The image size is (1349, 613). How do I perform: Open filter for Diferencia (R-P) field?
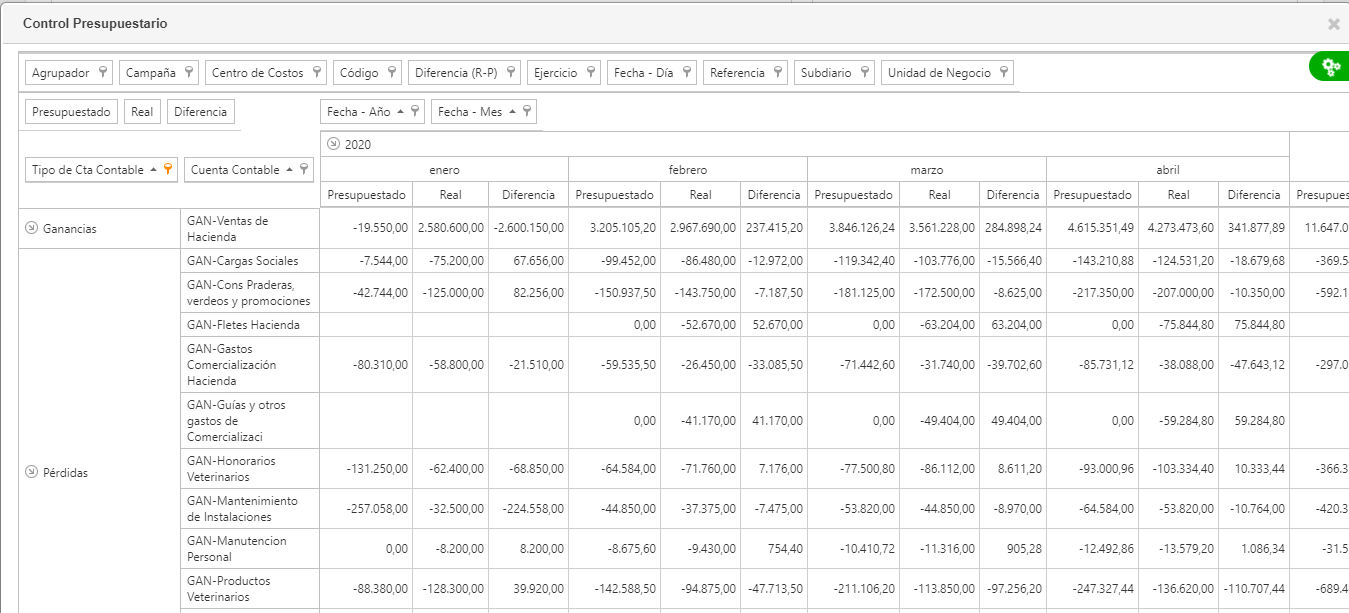point(511,72)
